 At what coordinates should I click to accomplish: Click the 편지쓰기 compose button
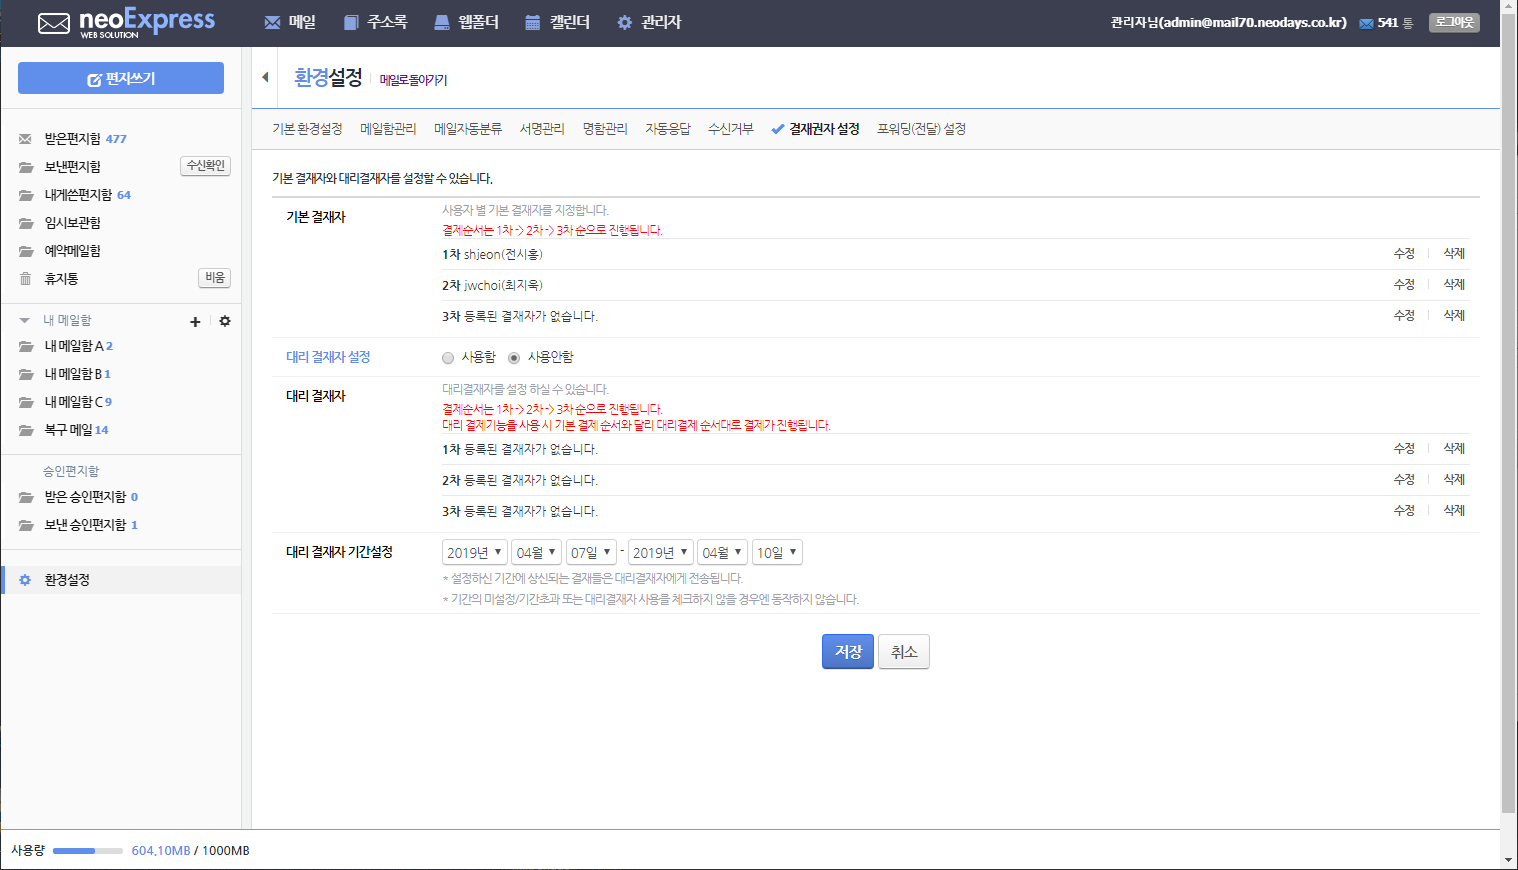point(121,78)
